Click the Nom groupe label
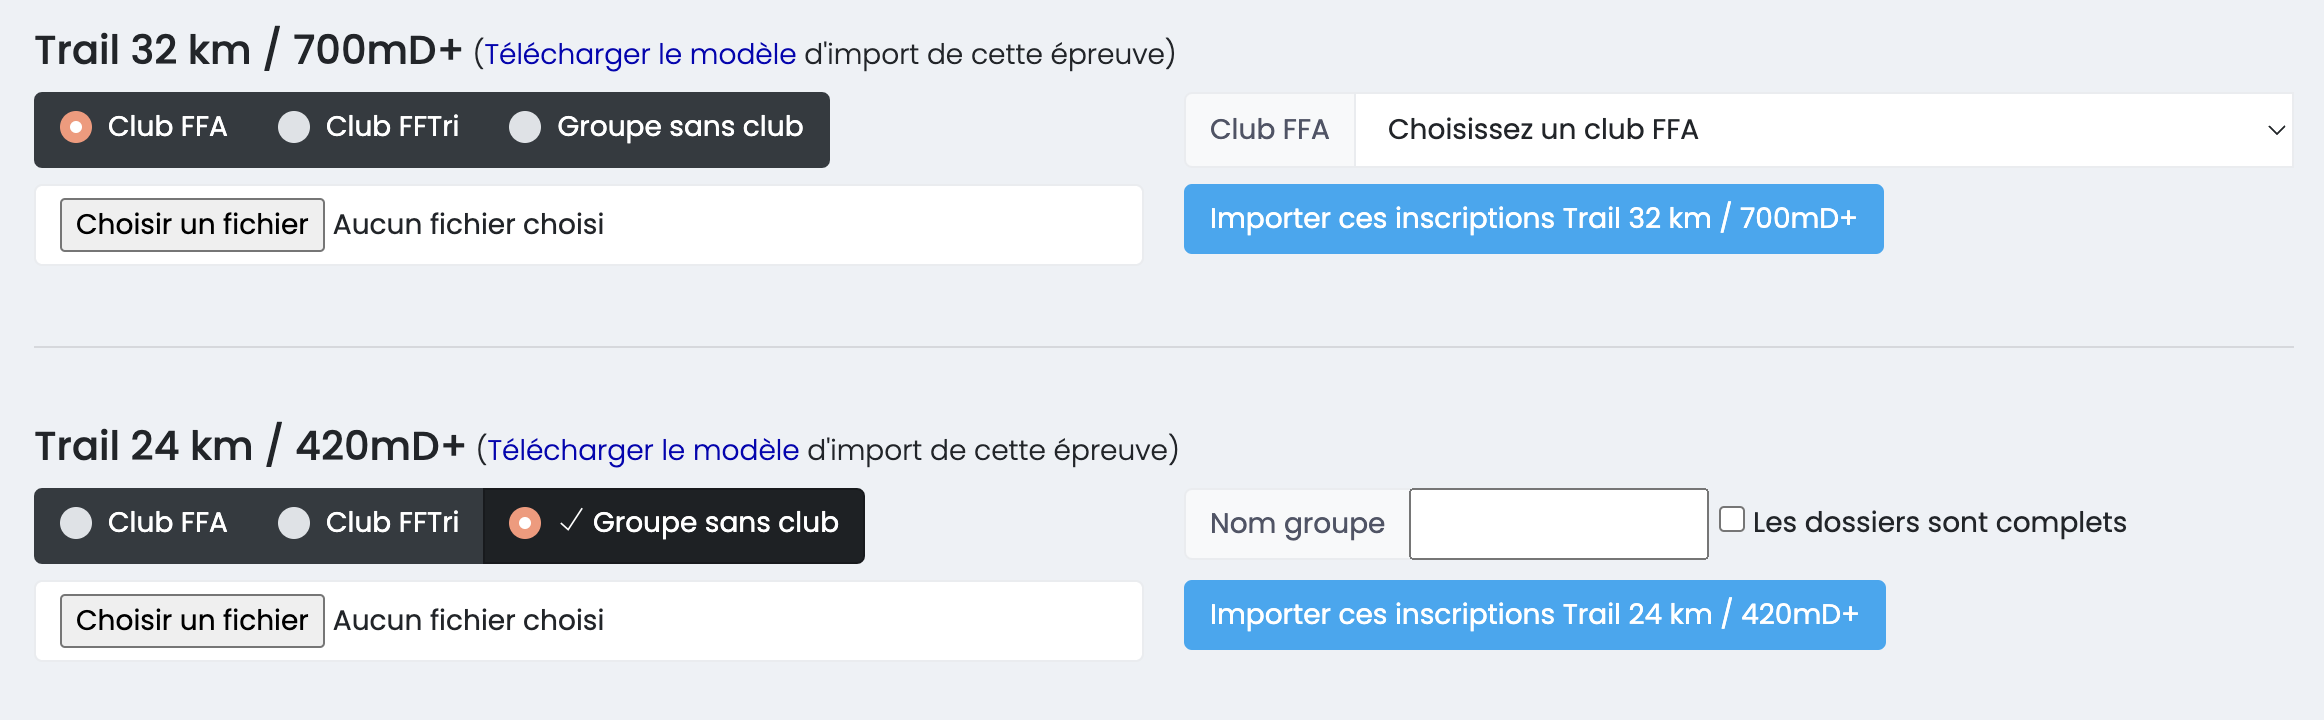The width and height of the screenshot is (2324, 720). [x=1297, y=524]
